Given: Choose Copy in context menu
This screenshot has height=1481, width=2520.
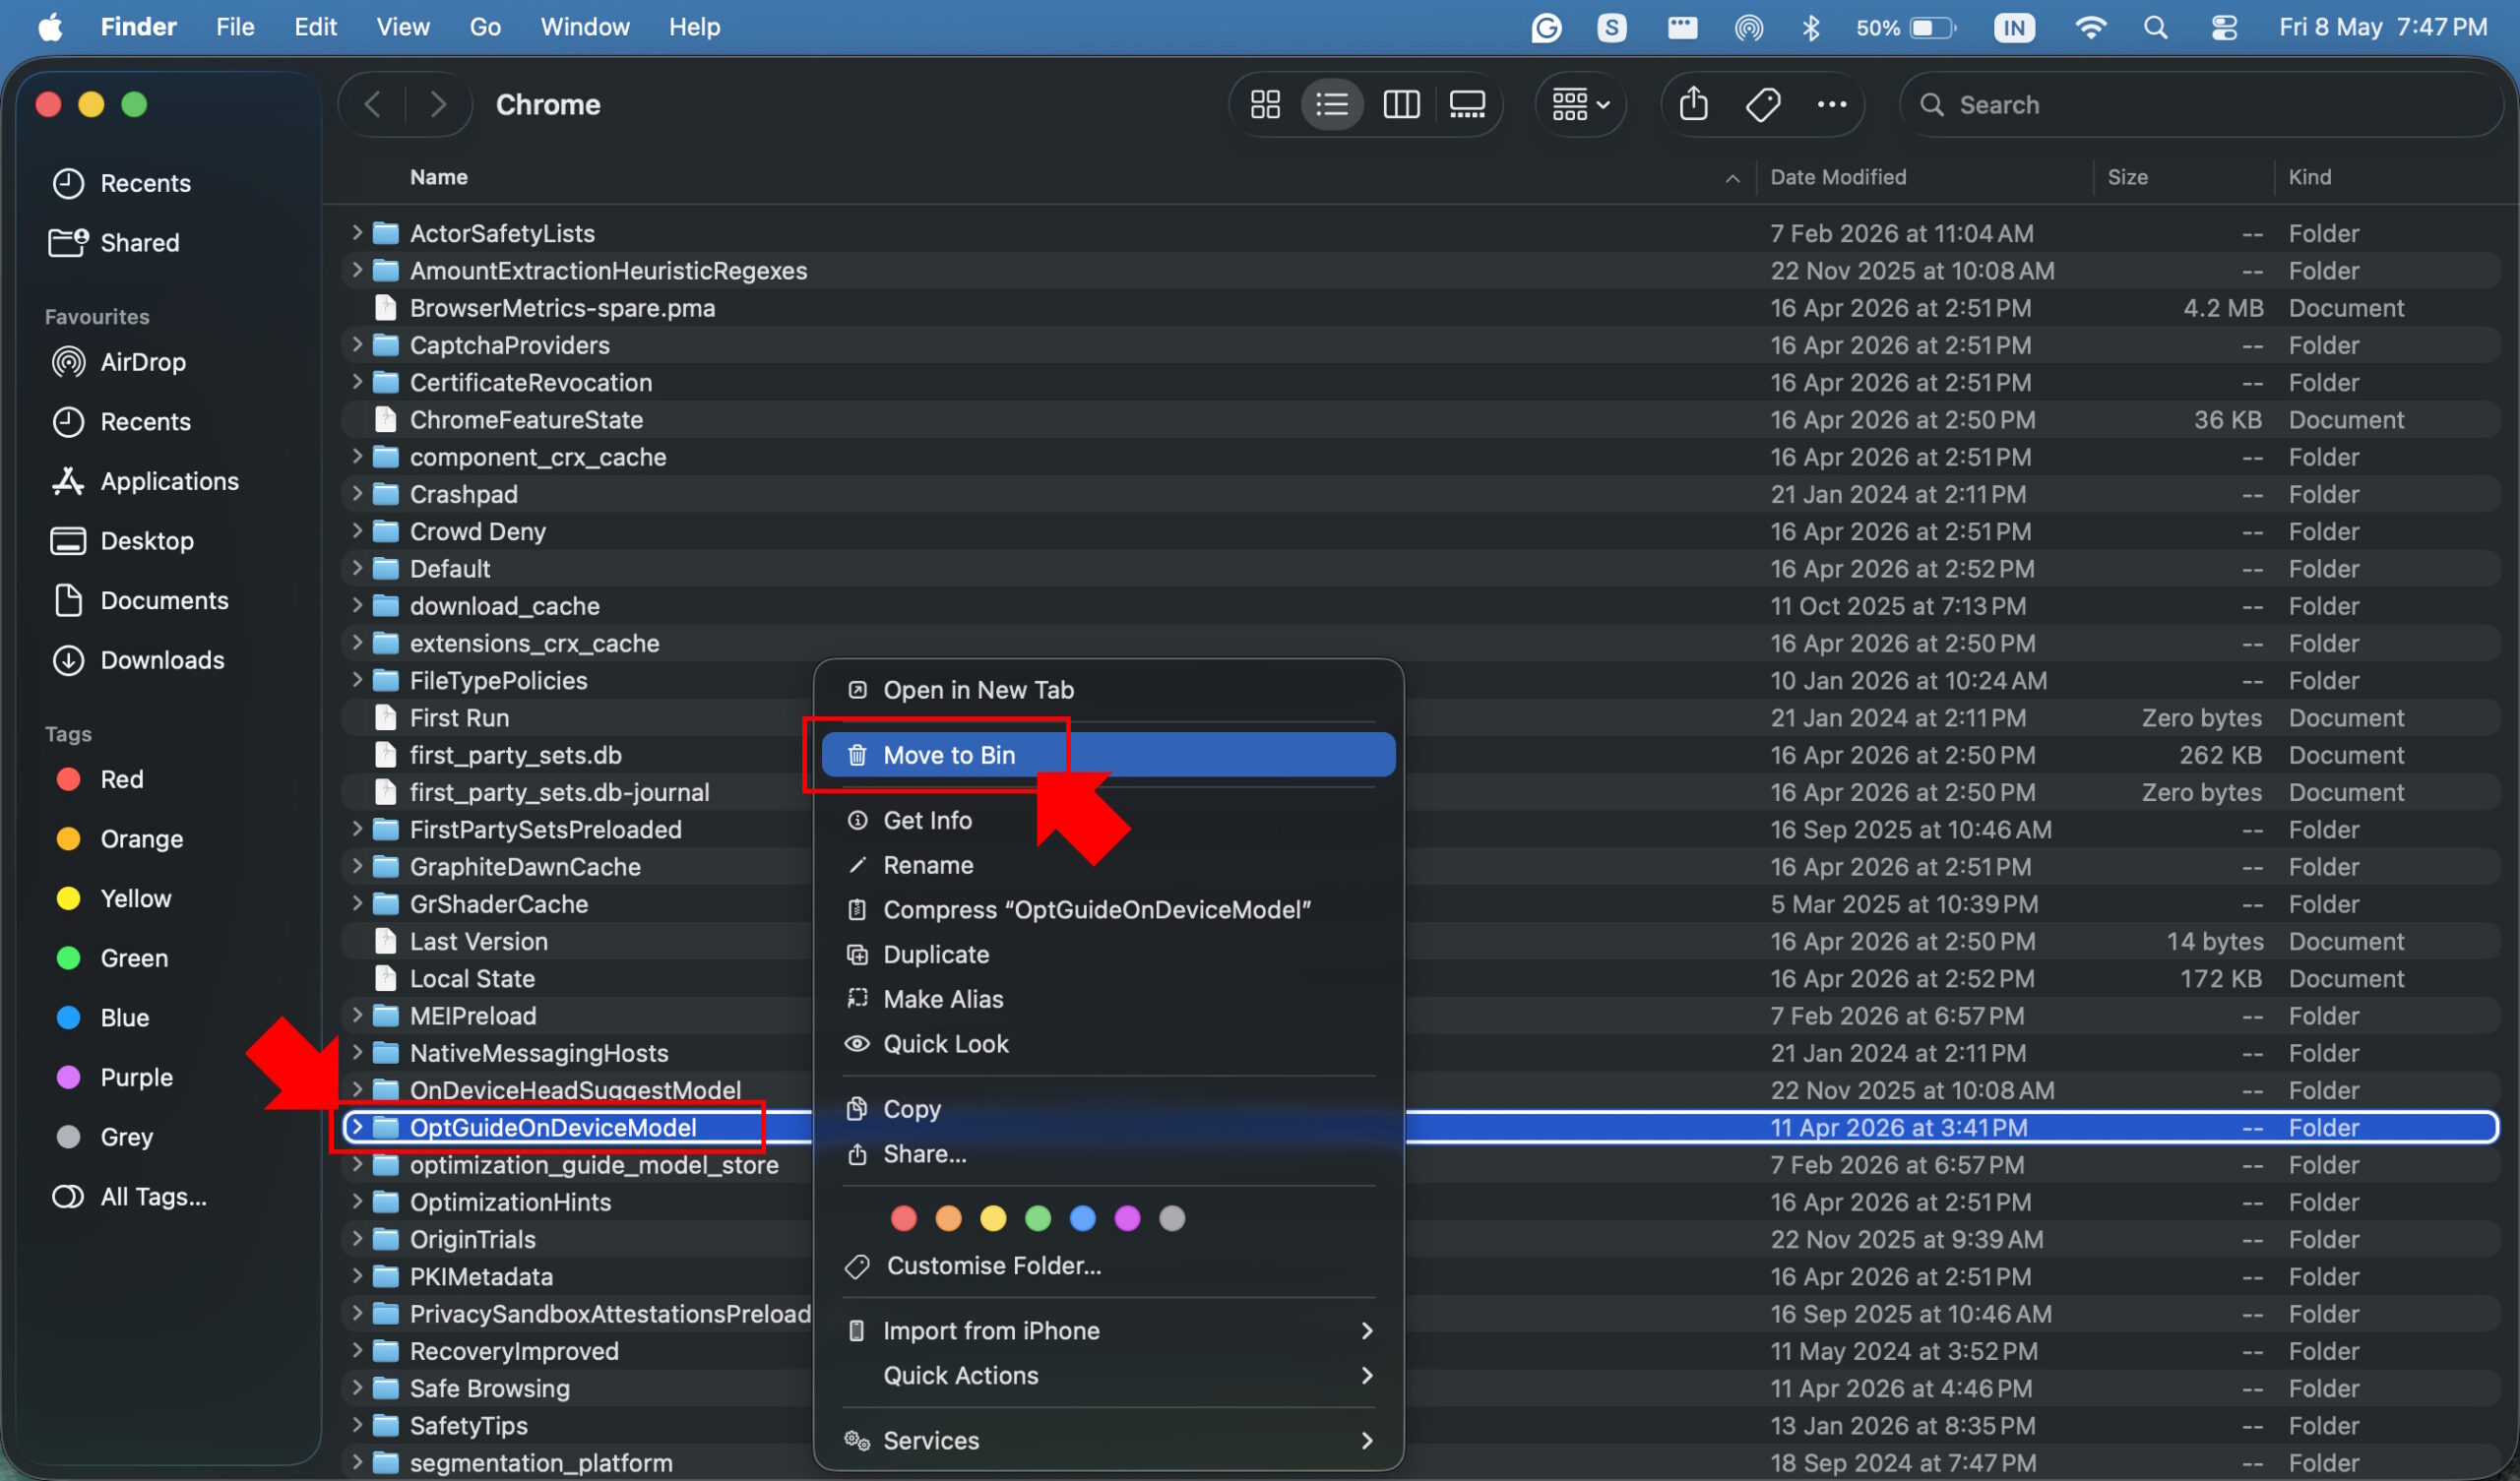Looking at the screenshot, I should (x=1108, y=1109).
